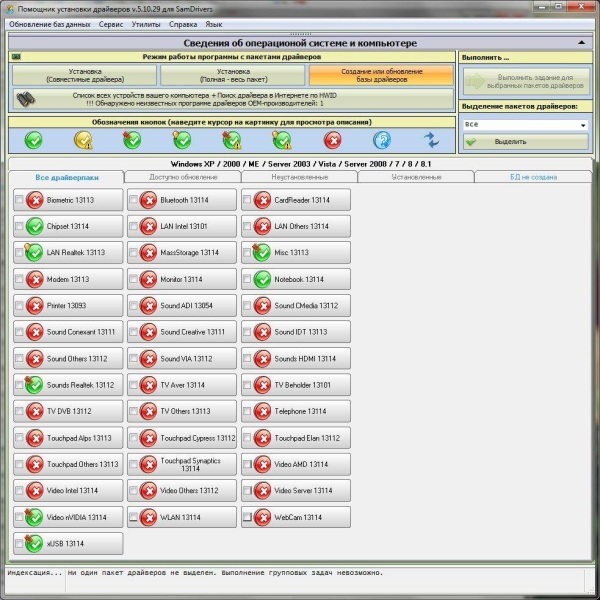Screen dimensions: 600x600
Task: Switch to the Неустановленные tab
Action: pos(299,177)
